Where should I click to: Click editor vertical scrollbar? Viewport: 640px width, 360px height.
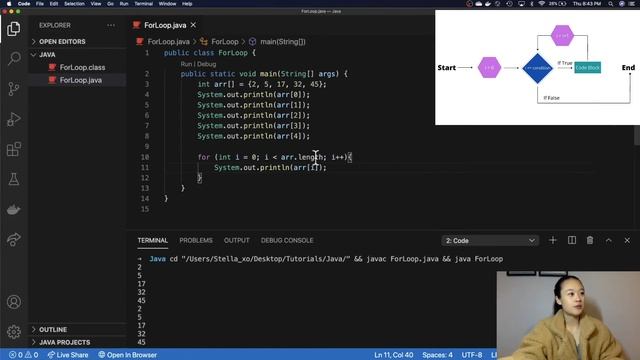pos(637,135)
